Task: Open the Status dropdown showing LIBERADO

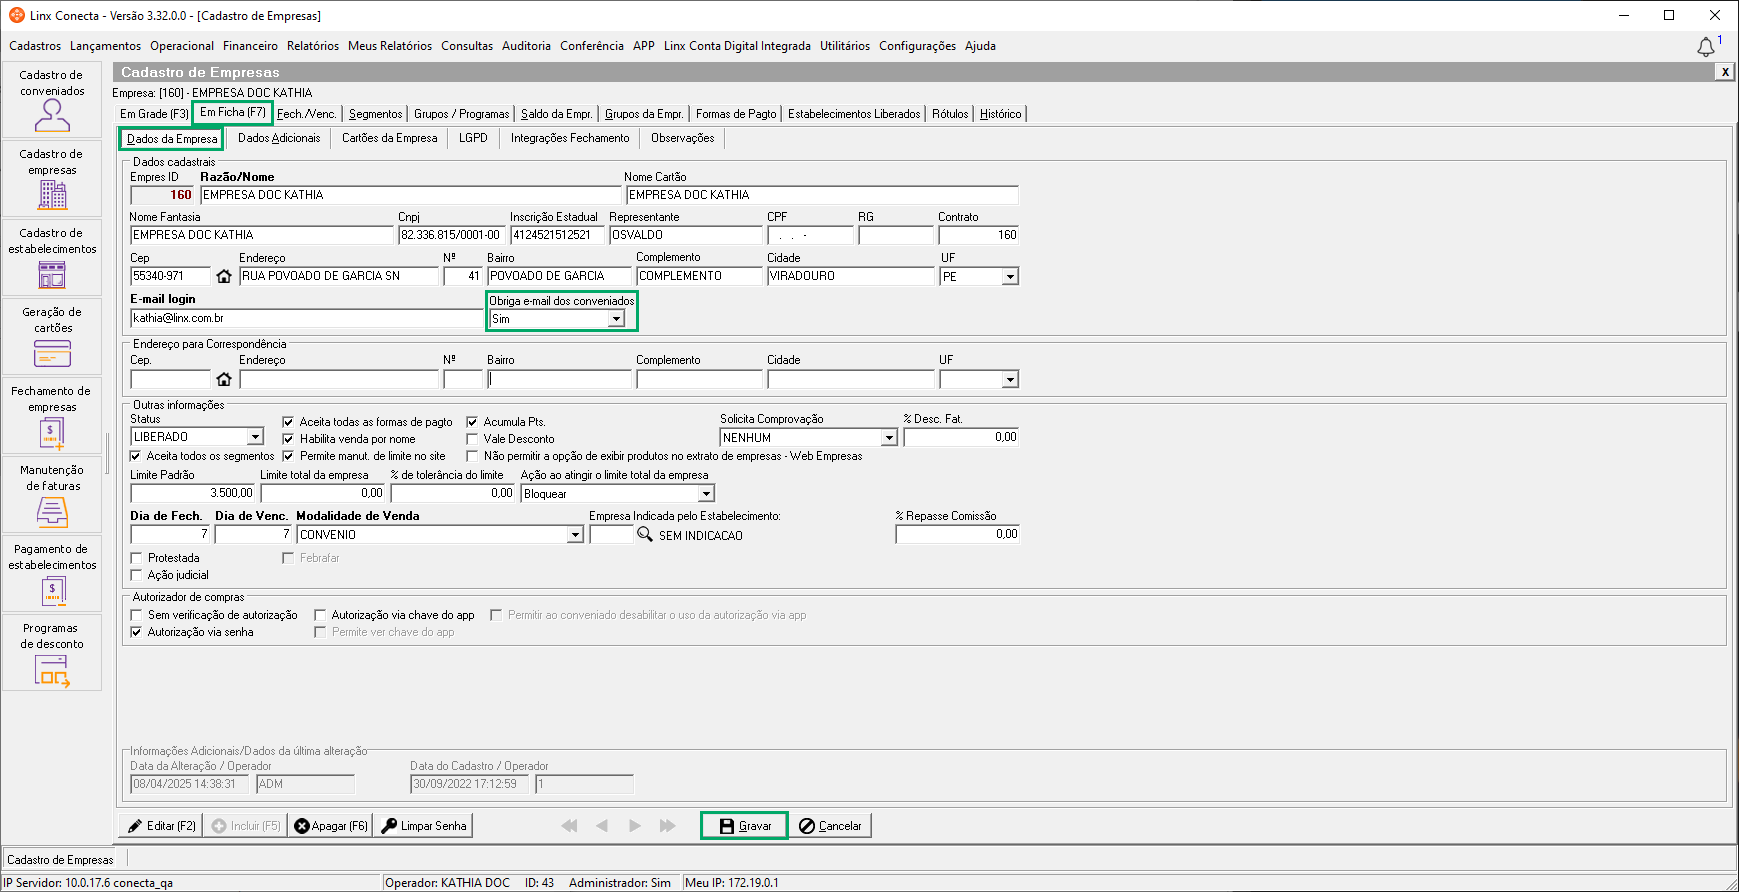Action: pyautogui.click(x=255, y=437)
